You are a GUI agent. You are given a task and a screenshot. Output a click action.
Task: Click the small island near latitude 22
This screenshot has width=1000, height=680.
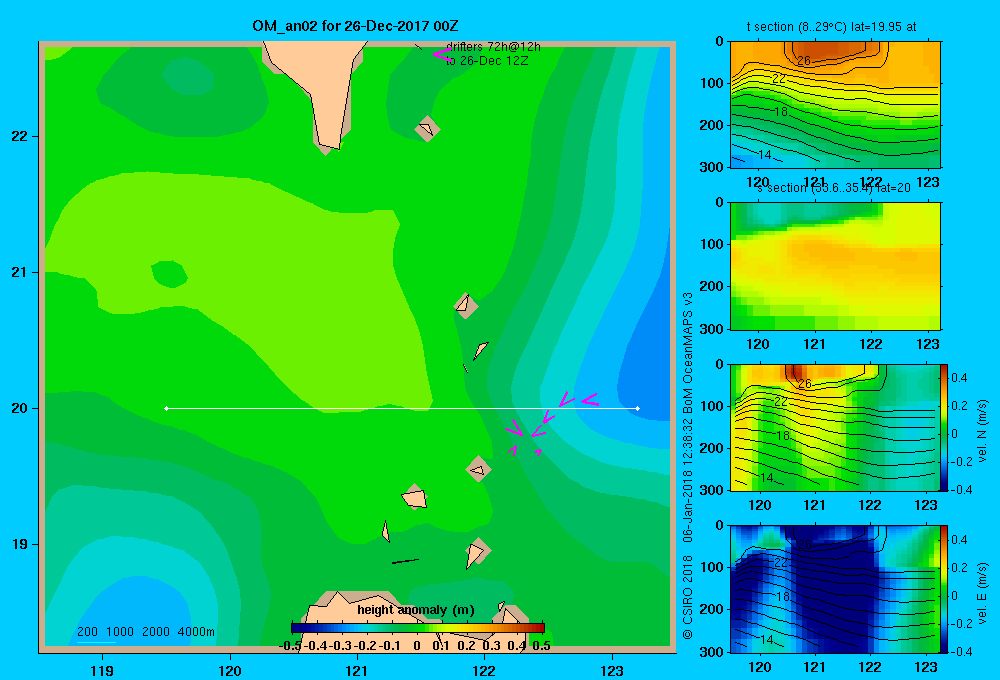coord(427,129)
